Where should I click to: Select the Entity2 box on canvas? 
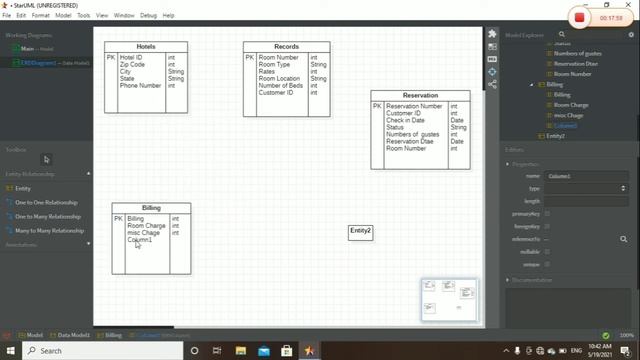(360, 233)
